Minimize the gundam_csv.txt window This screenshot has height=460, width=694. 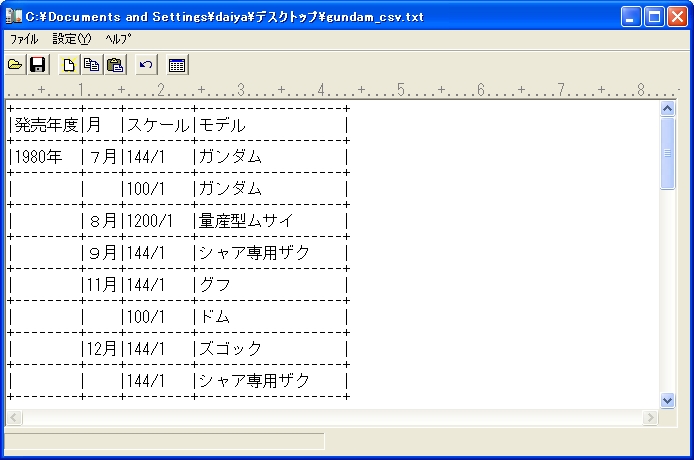coord(631,17)
